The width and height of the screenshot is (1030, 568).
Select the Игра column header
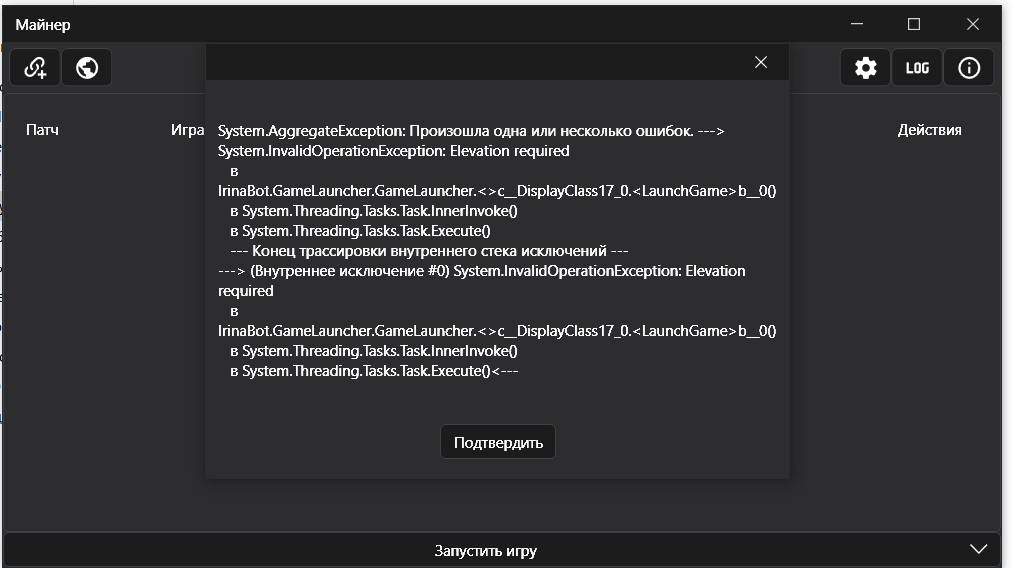(187, 130)
